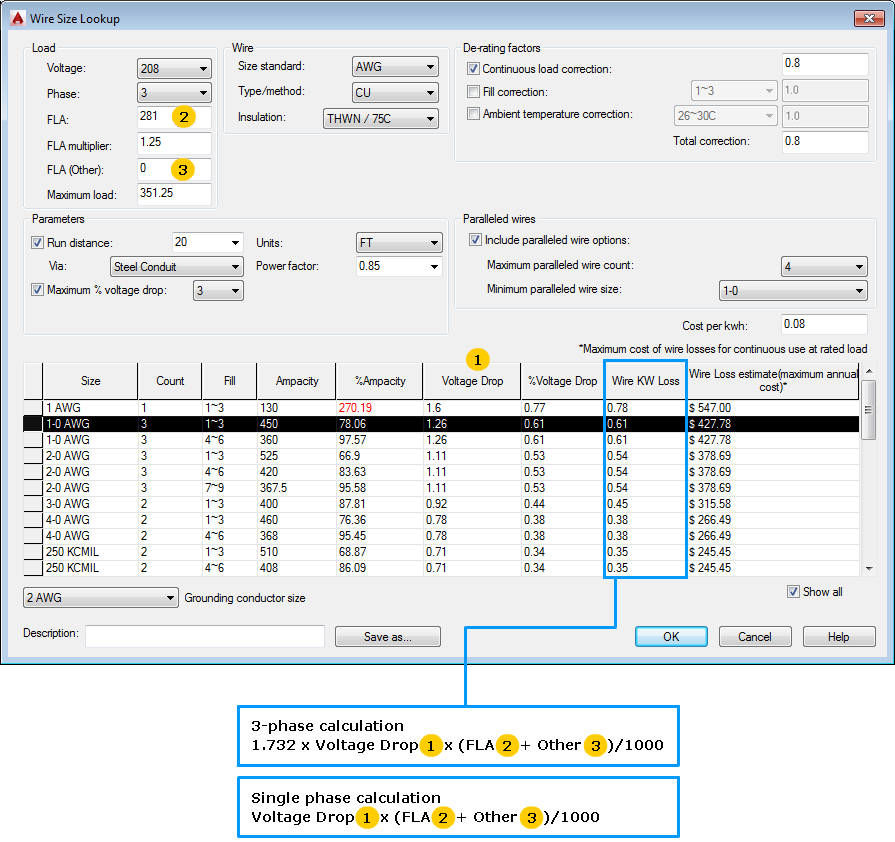The height and width of the screenshot is (842, 895).
Task: Click Continuous load correction value field
Action: tap(825, 63)
